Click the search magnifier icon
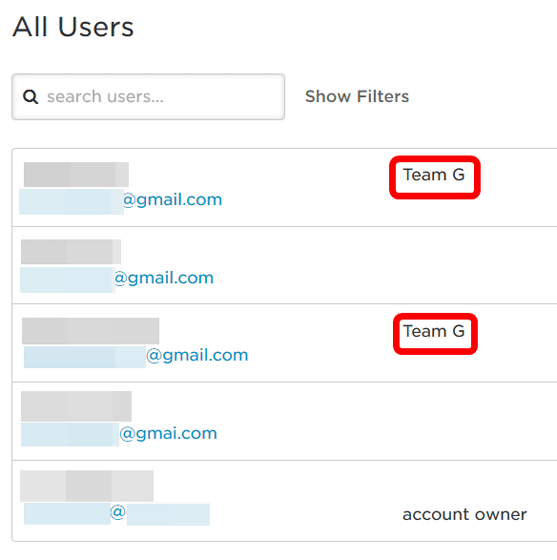 tap(31, 97)
